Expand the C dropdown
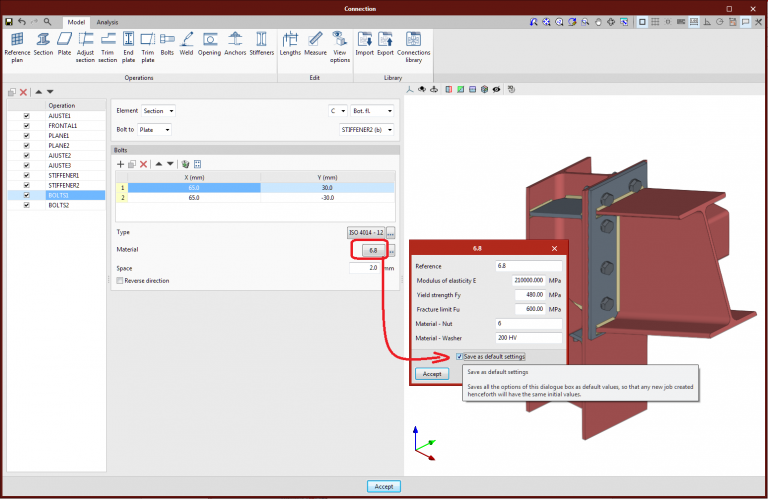 [x=337, y=111]
